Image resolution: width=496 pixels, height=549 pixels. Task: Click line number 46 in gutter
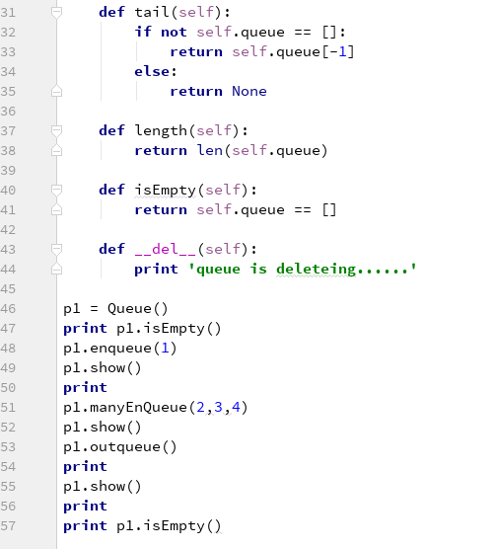[x=8, y=309]
